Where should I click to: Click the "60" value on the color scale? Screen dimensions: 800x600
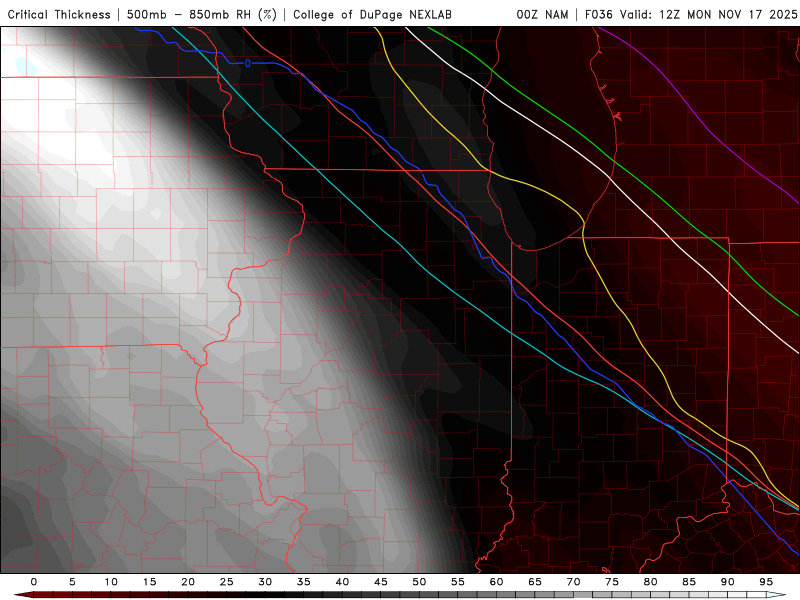496,582
